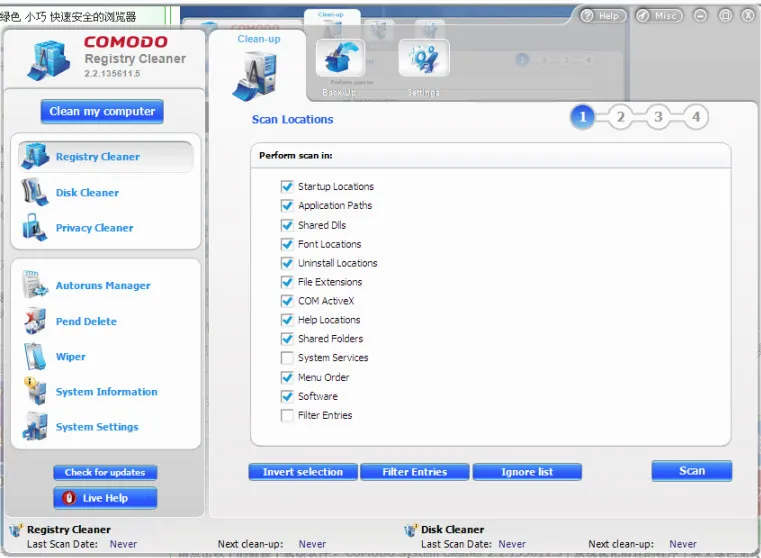761x558 pixels.
Task: Click 'Perform scan in:' header text
Action: 296,155
